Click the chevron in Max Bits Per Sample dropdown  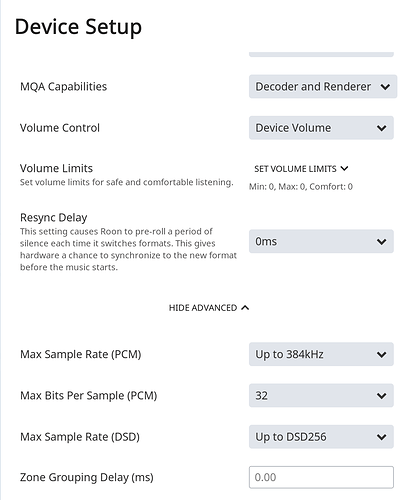tap(382, 396)
